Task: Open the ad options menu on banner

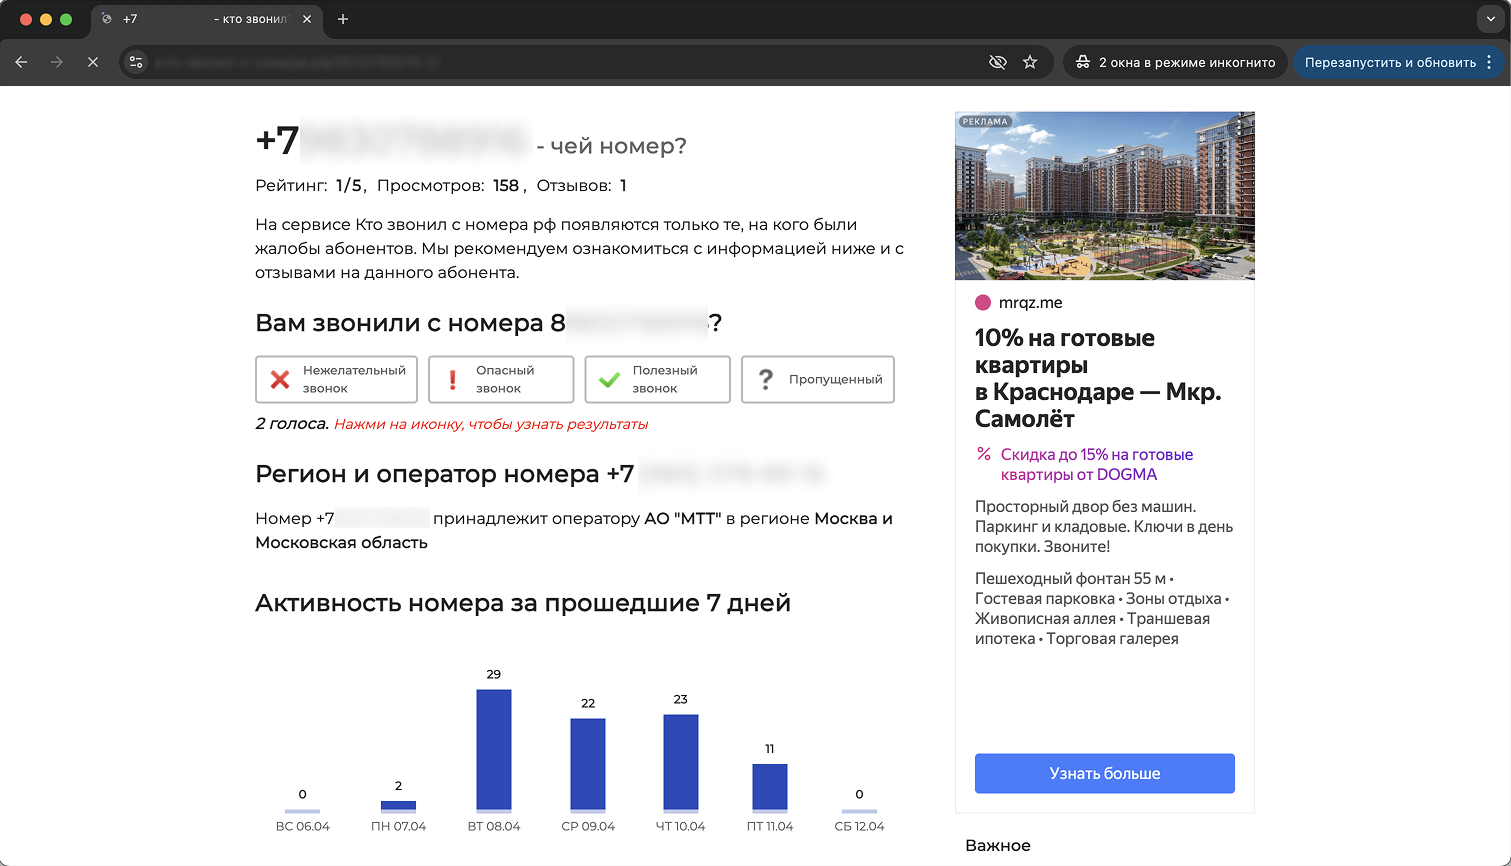Action: coord(1240,125)
